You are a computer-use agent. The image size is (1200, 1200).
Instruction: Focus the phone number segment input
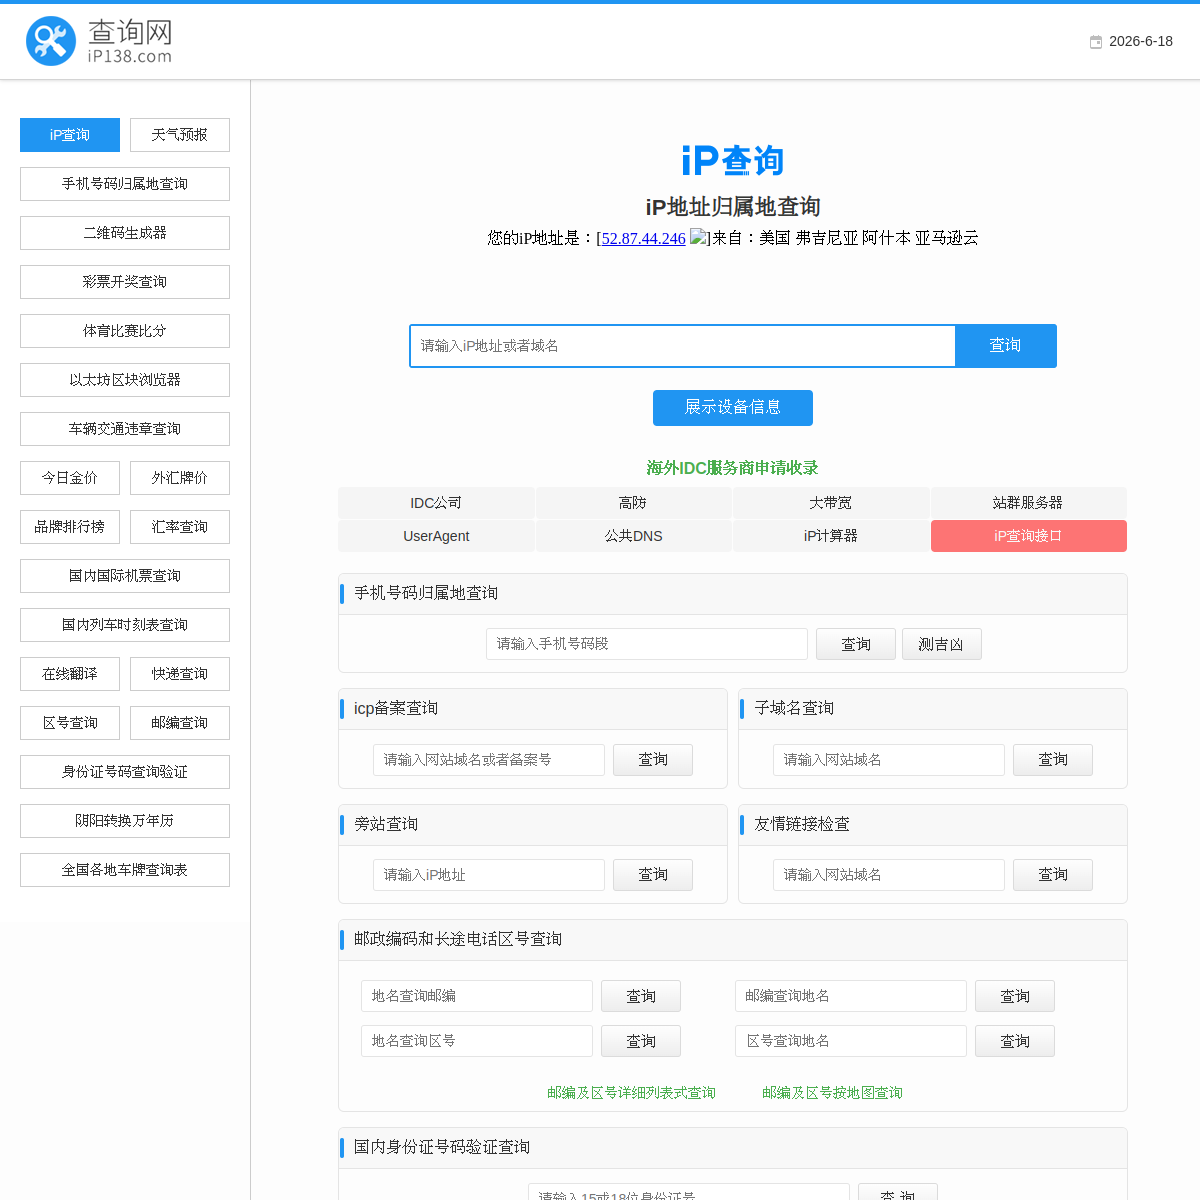(x=647, y=644)
